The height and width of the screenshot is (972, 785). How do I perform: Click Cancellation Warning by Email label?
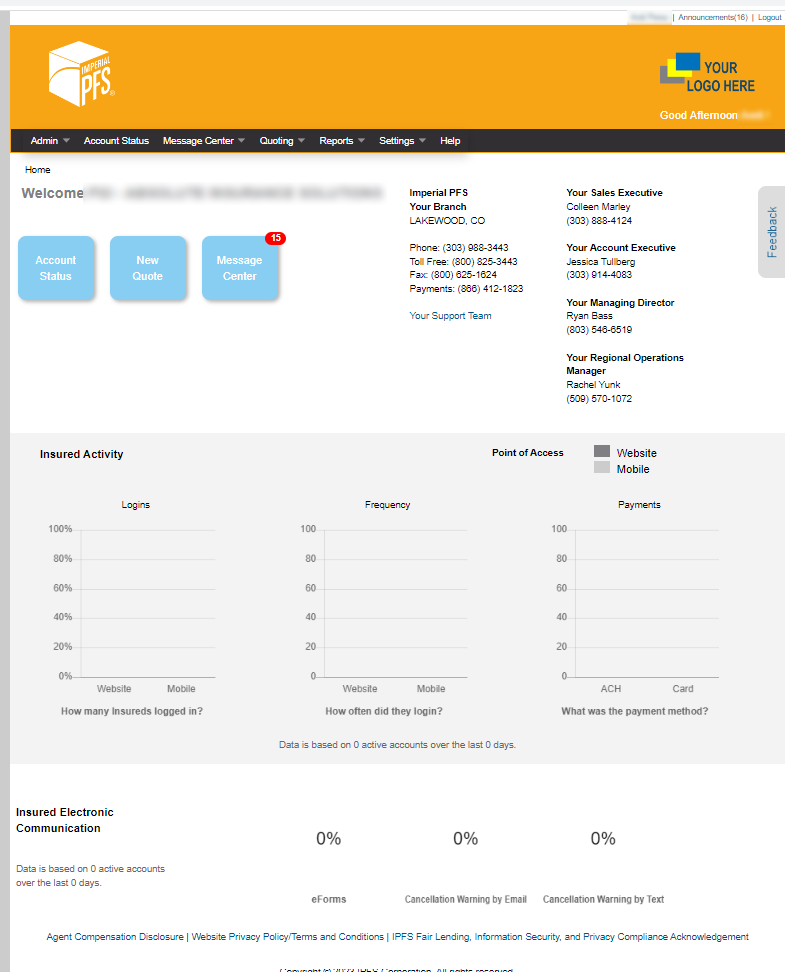466,899
